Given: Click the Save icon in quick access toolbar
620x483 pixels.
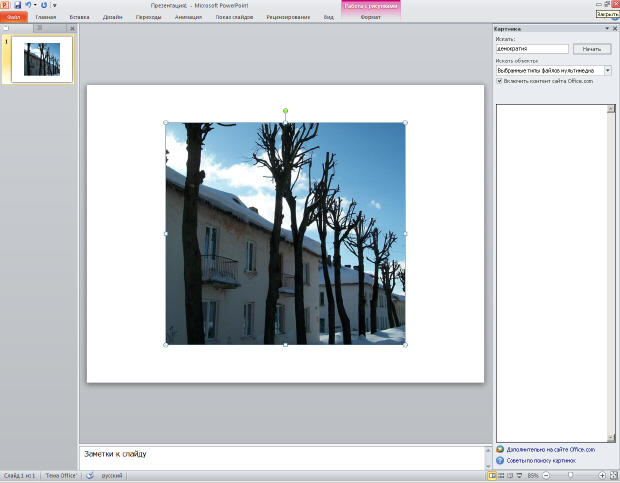Looking at the screenshot, I should click(x=18, y=5).
